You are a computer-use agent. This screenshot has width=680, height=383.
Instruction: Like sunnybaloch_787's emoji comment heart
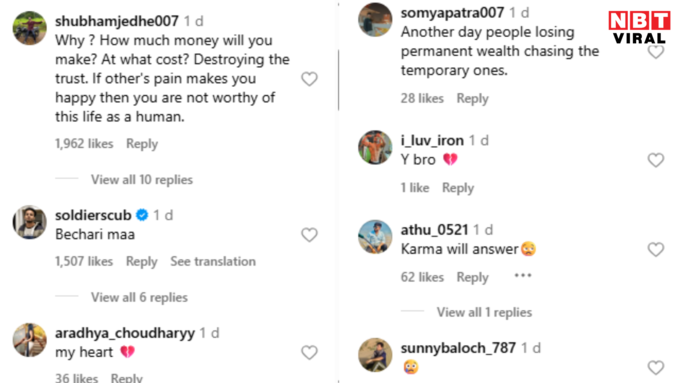coord(656,368)
